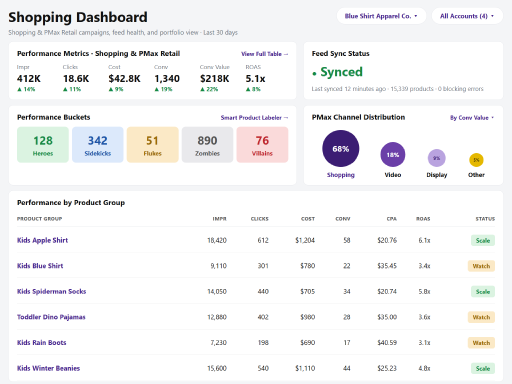Click the 18.6K clicks metric

click(x=76, y=79)
